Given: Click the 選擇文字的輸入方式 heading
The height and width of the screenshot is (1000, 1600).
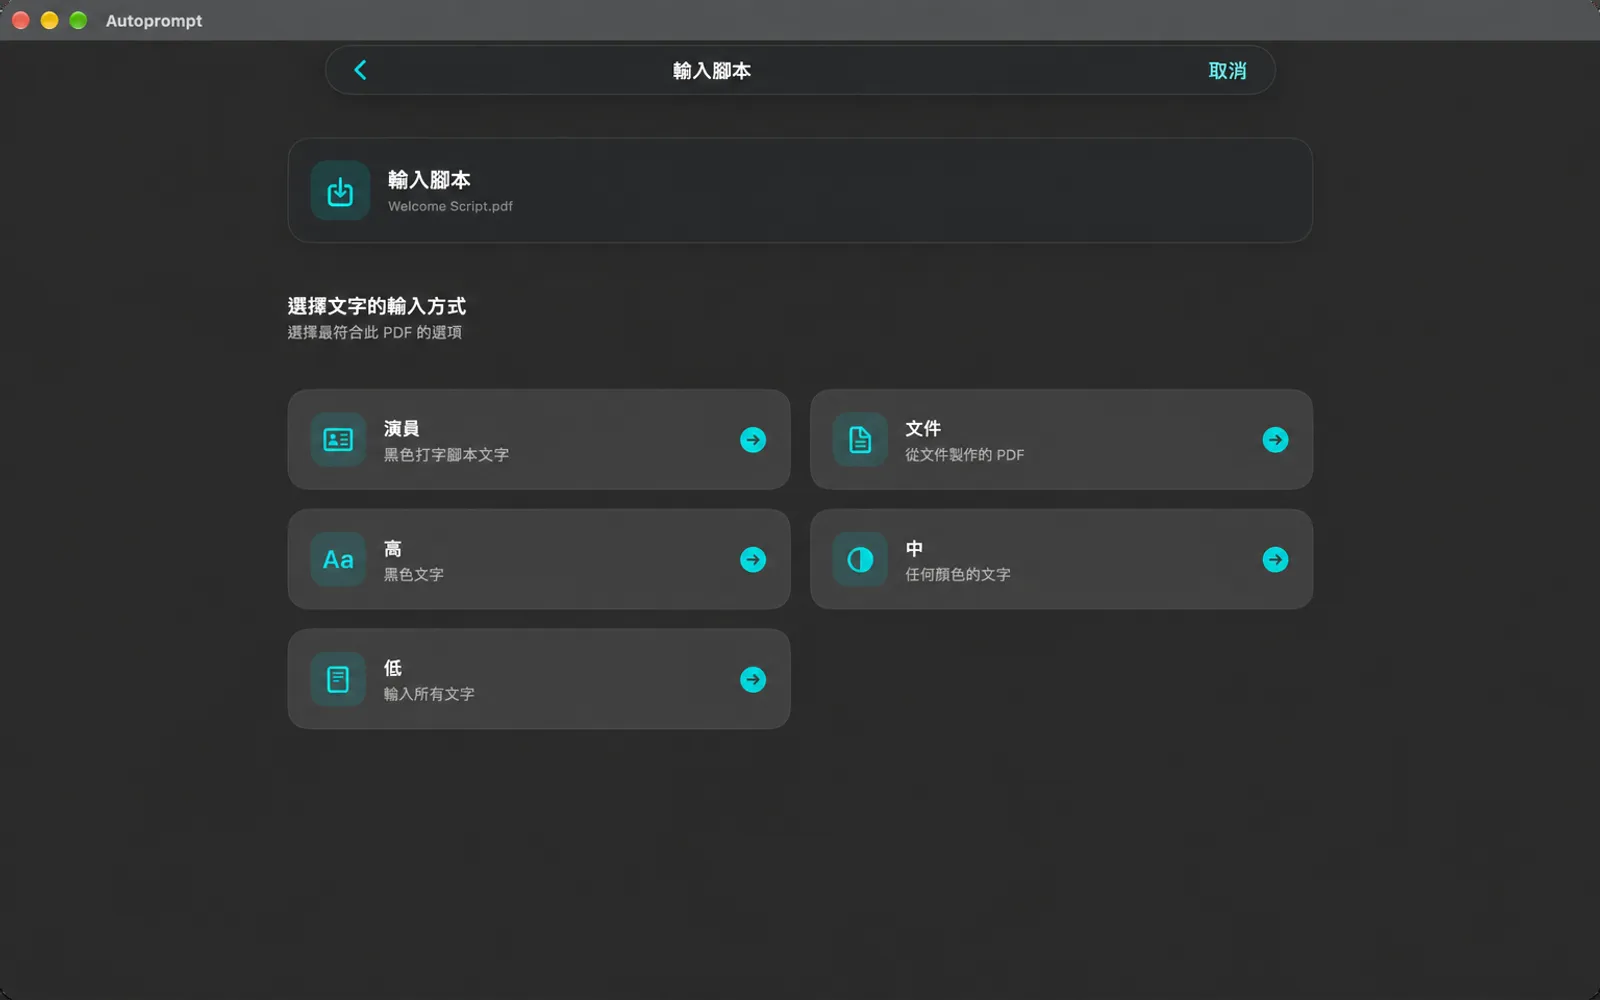Looking at the screenshot, I should click(x=377, y=306).
